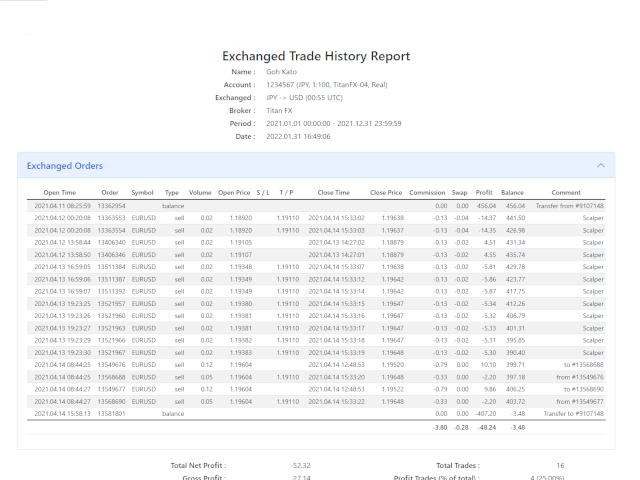640x480 pixels.
Task: Click the Swap column header
Action: point(459,193)
